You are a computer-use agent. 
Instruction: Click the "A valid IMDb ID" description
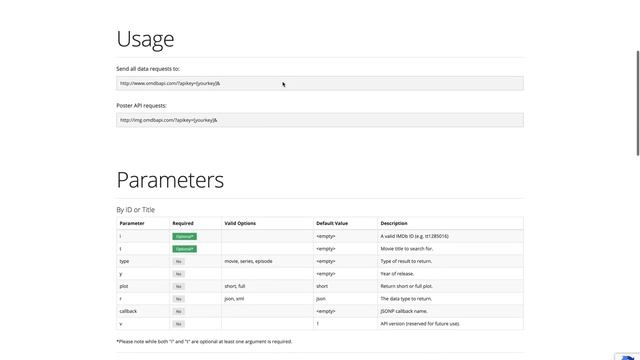point(414,236)
